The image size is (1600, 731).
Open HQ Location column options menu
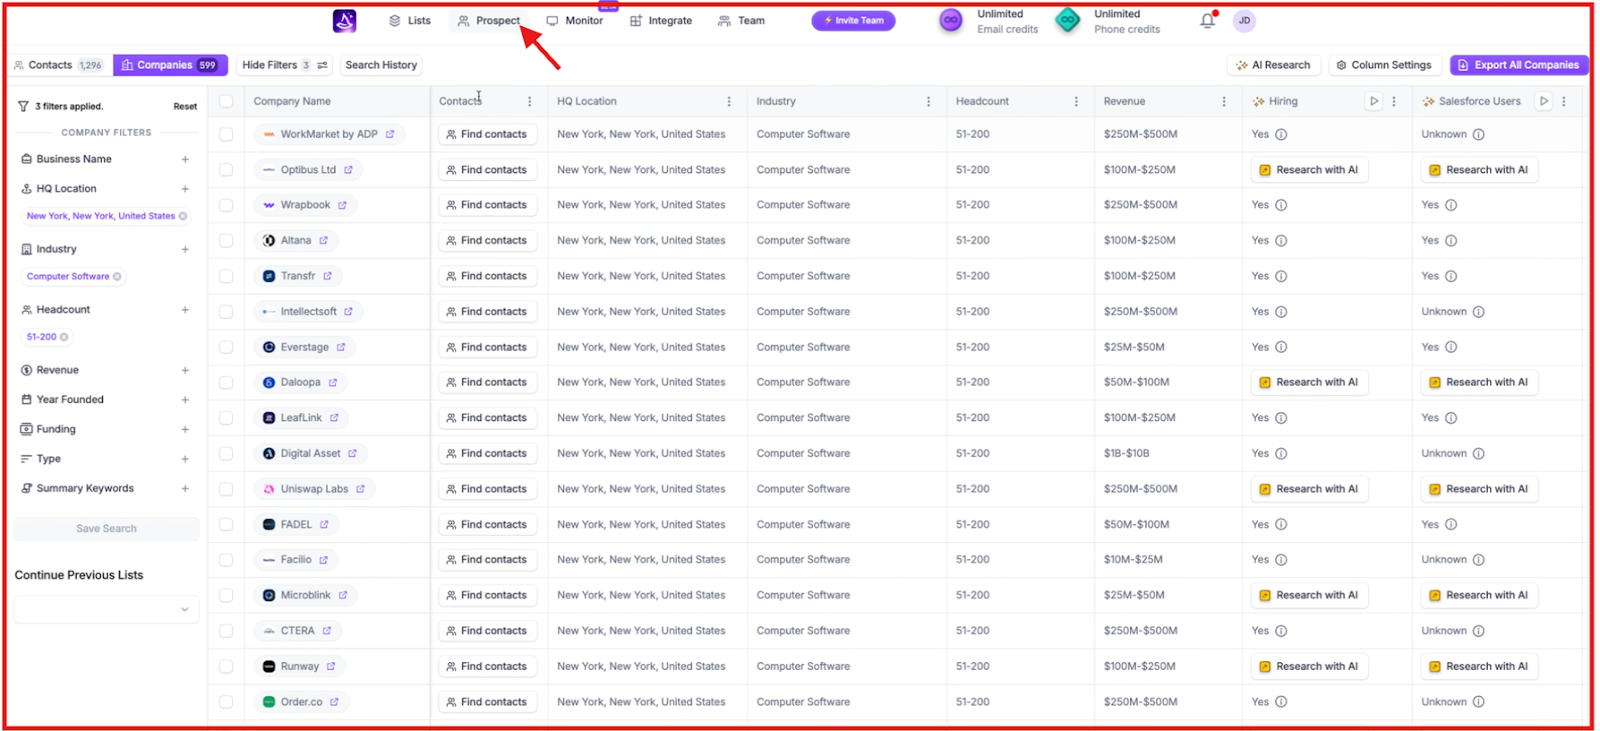(729, 101)
